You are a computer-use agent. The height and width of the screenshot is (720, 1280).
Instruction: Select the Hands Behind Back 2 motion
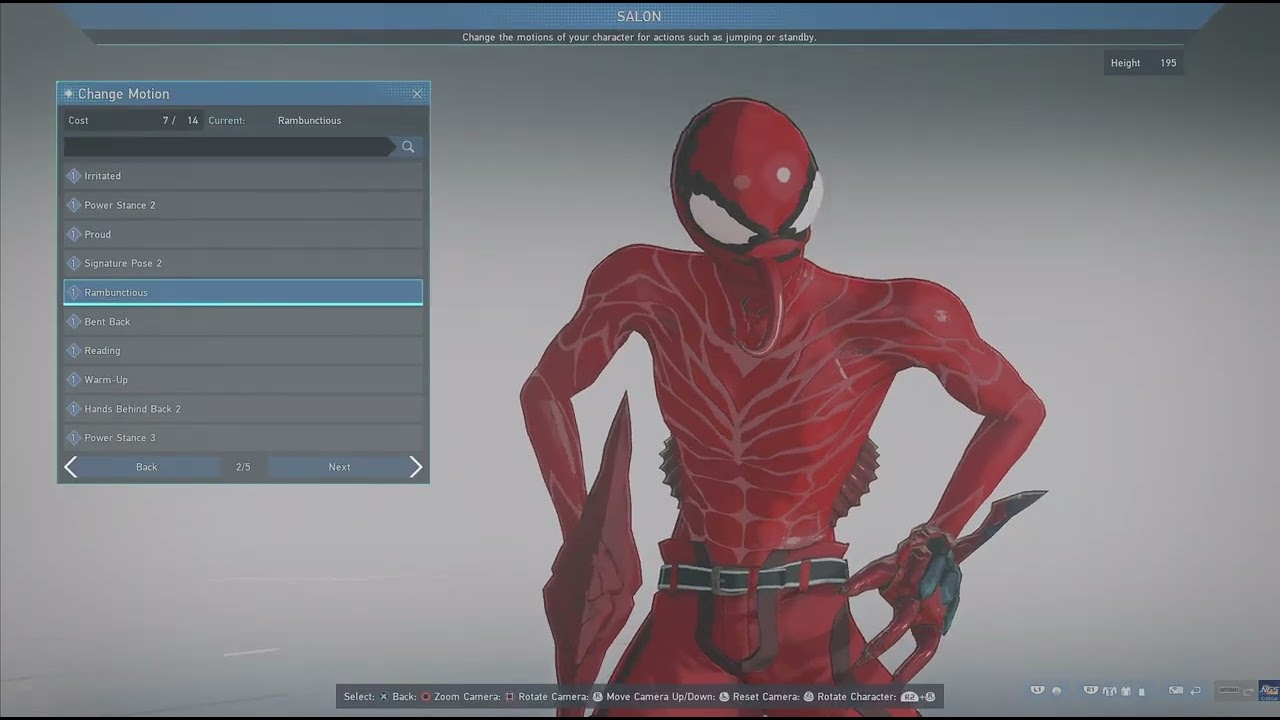pos(243,408)
